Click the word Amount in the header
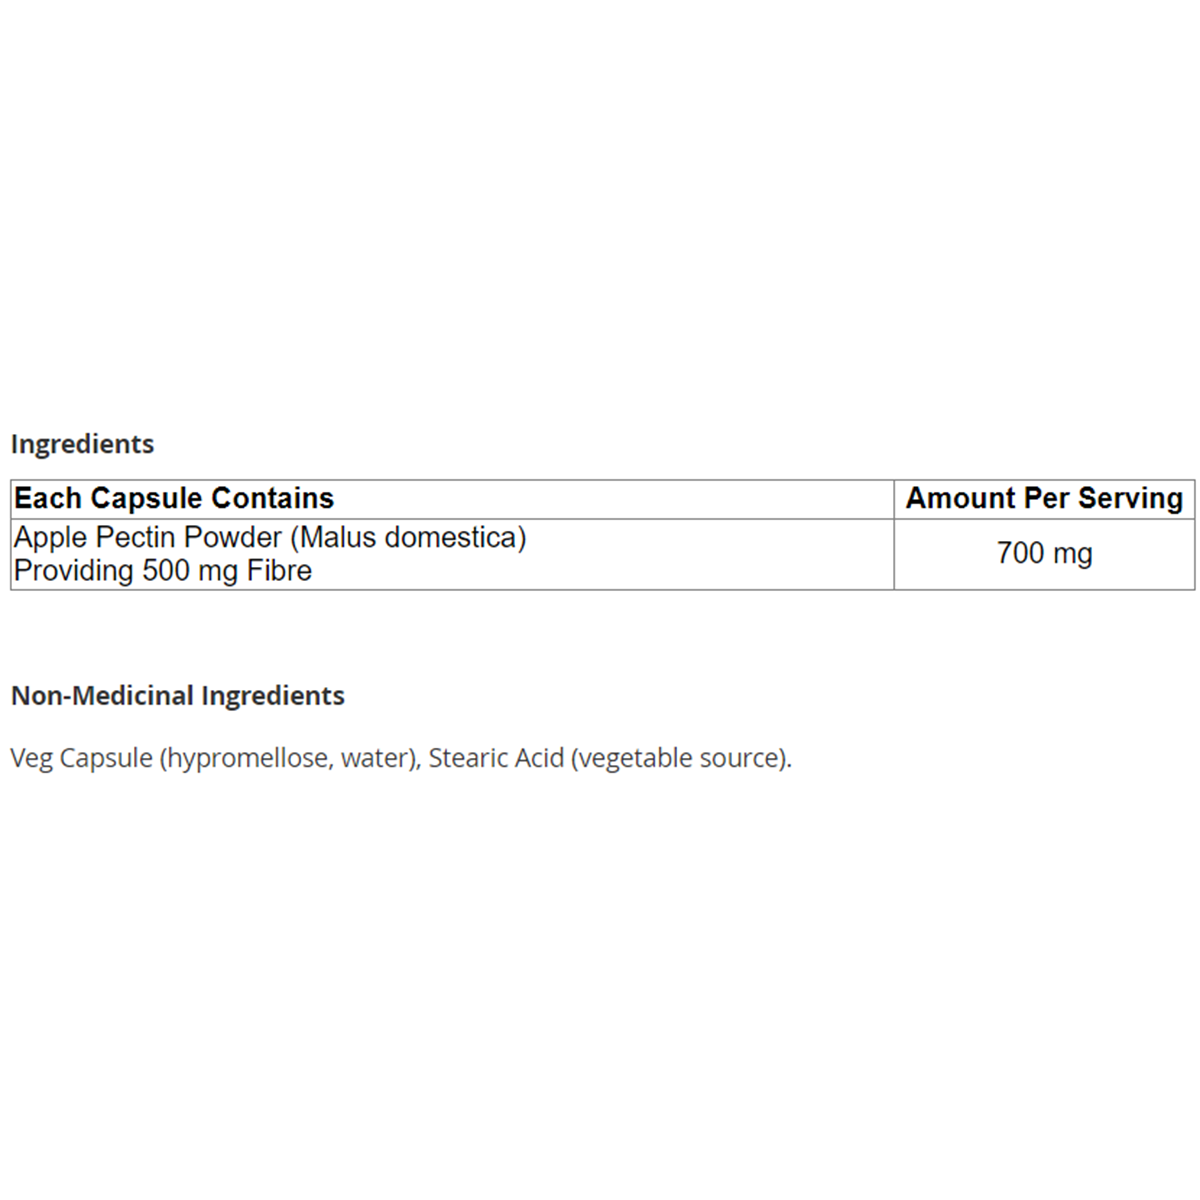The width and height of the screenshot is (1200, 1200). [957, 498]
